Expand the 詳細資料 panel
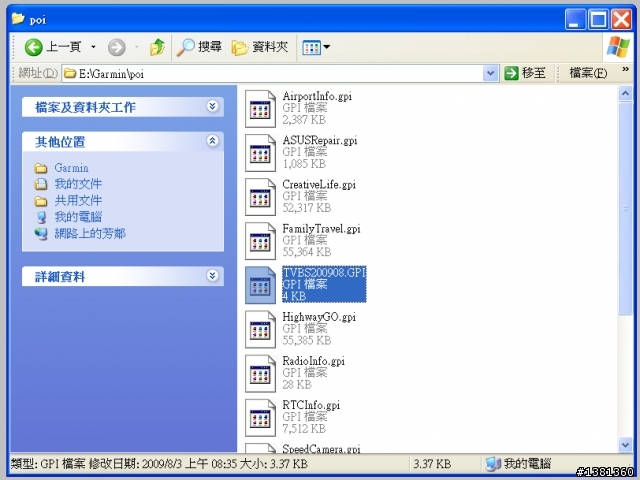 (x=212, y=276)
